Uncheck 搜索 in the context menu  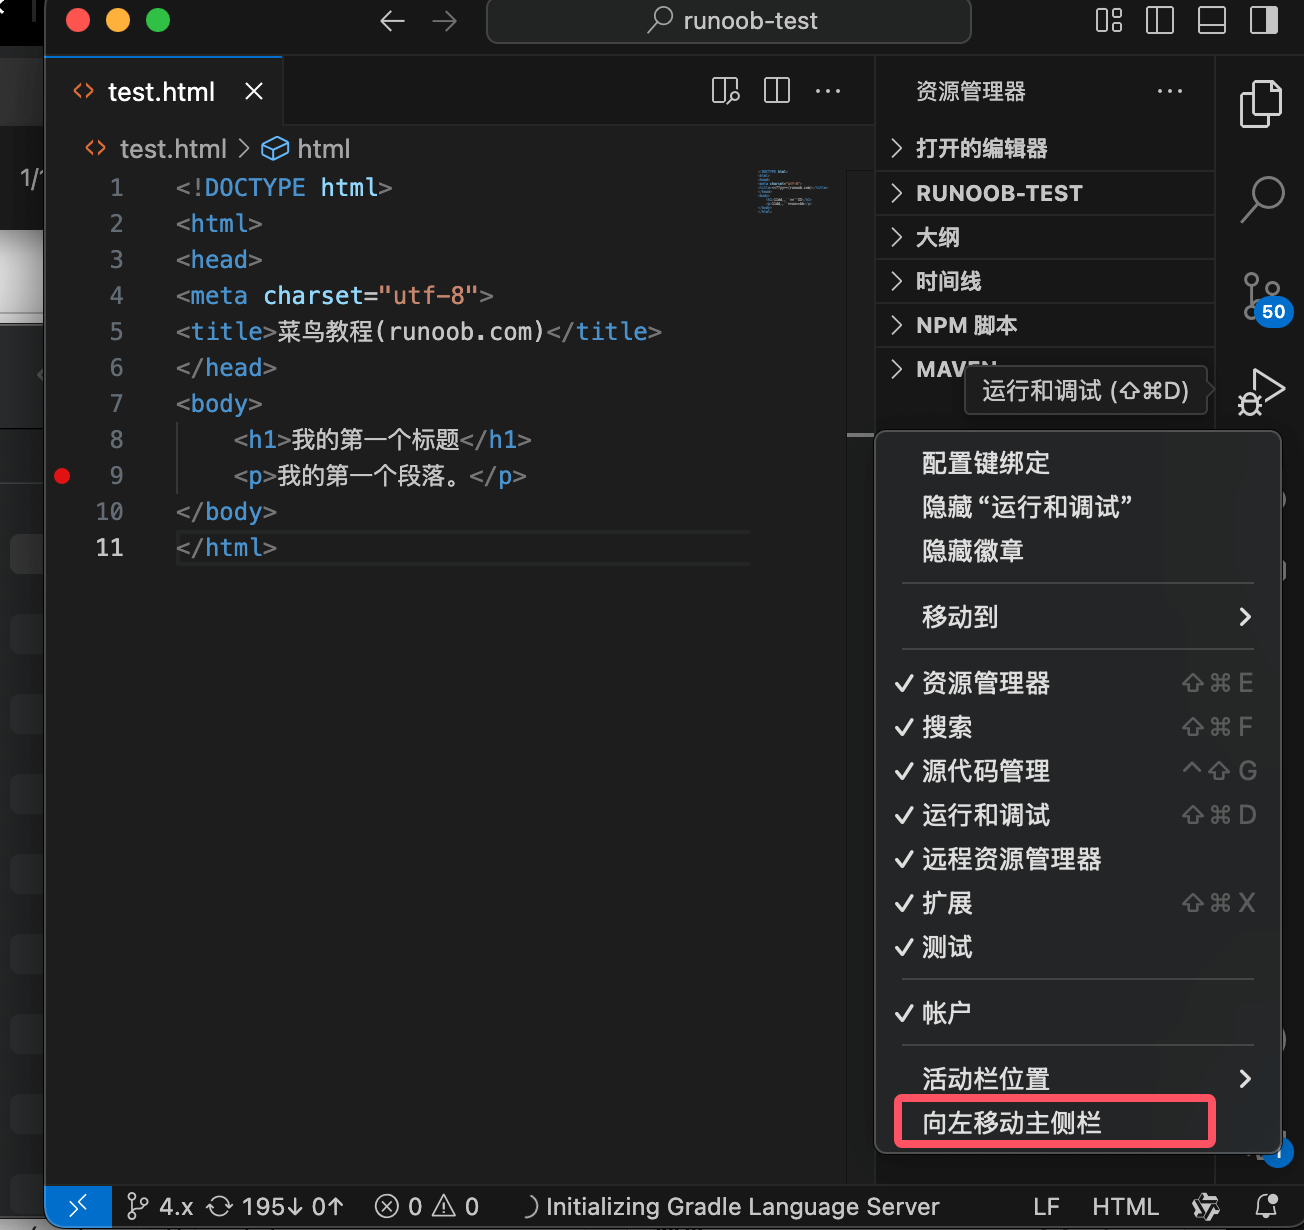point(947,727)
